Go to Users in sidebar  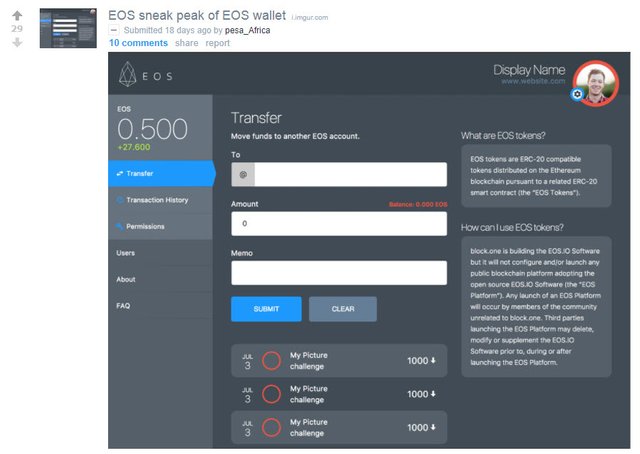point(160,253)
